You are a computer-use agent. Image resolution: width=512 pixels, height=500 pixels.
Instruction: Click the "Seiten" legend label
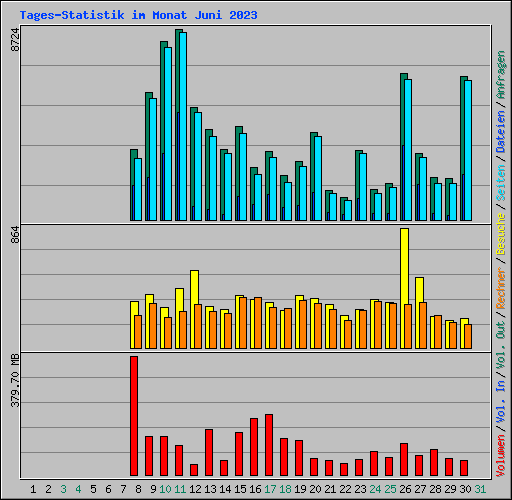click(501, 183)
